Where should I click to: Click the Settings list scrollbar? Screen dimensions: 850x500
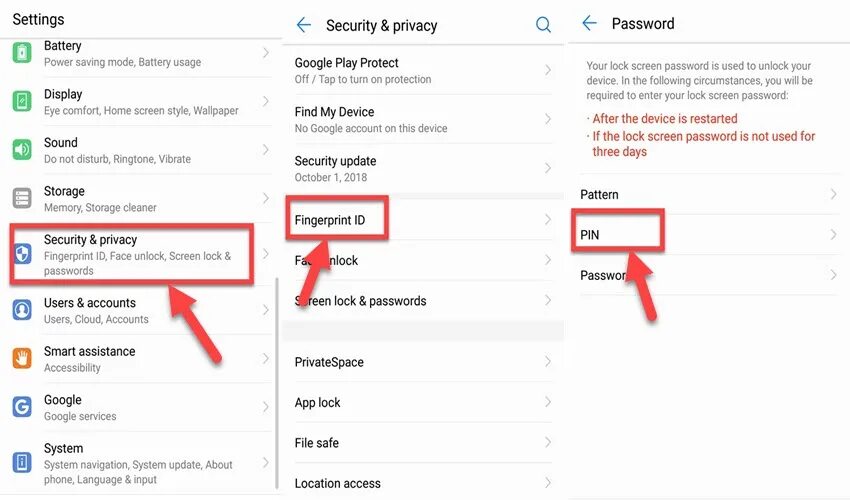pos(277,383)
